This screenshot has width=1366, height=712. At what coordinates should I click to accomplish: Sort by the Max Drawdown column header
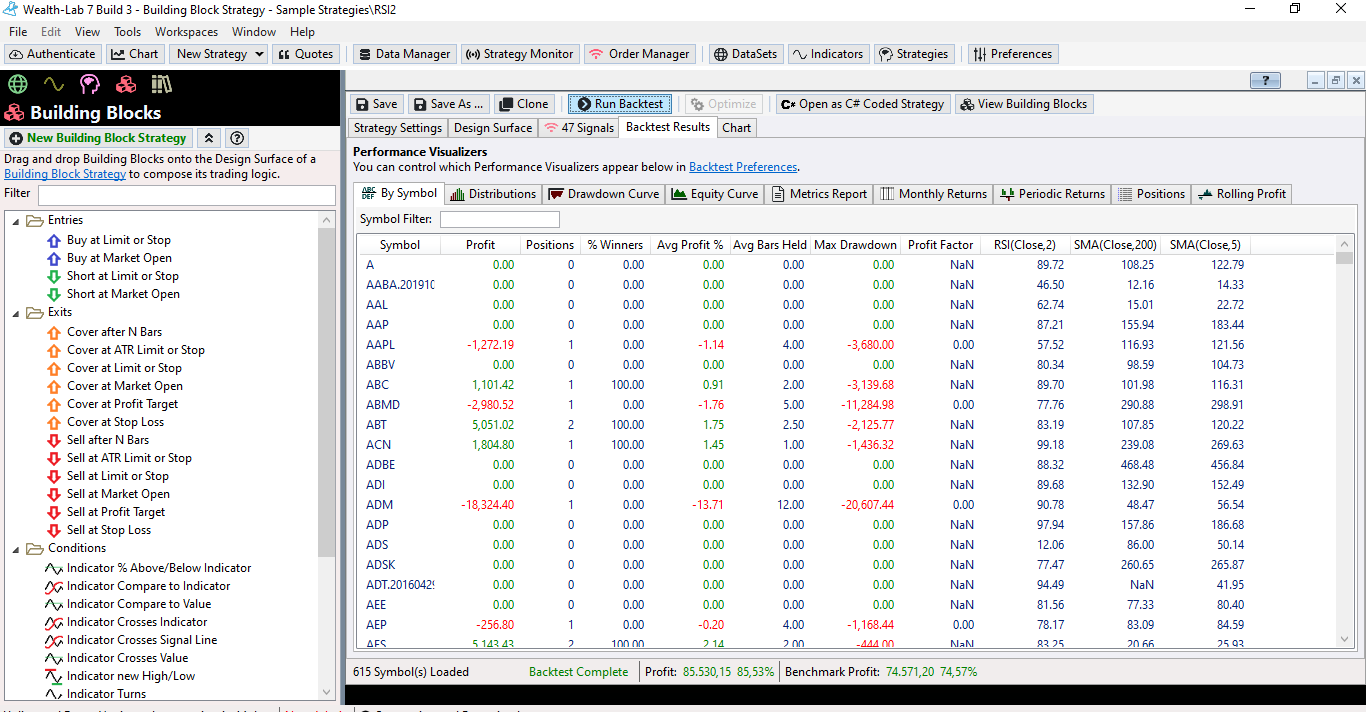click(x=855, y=245)
